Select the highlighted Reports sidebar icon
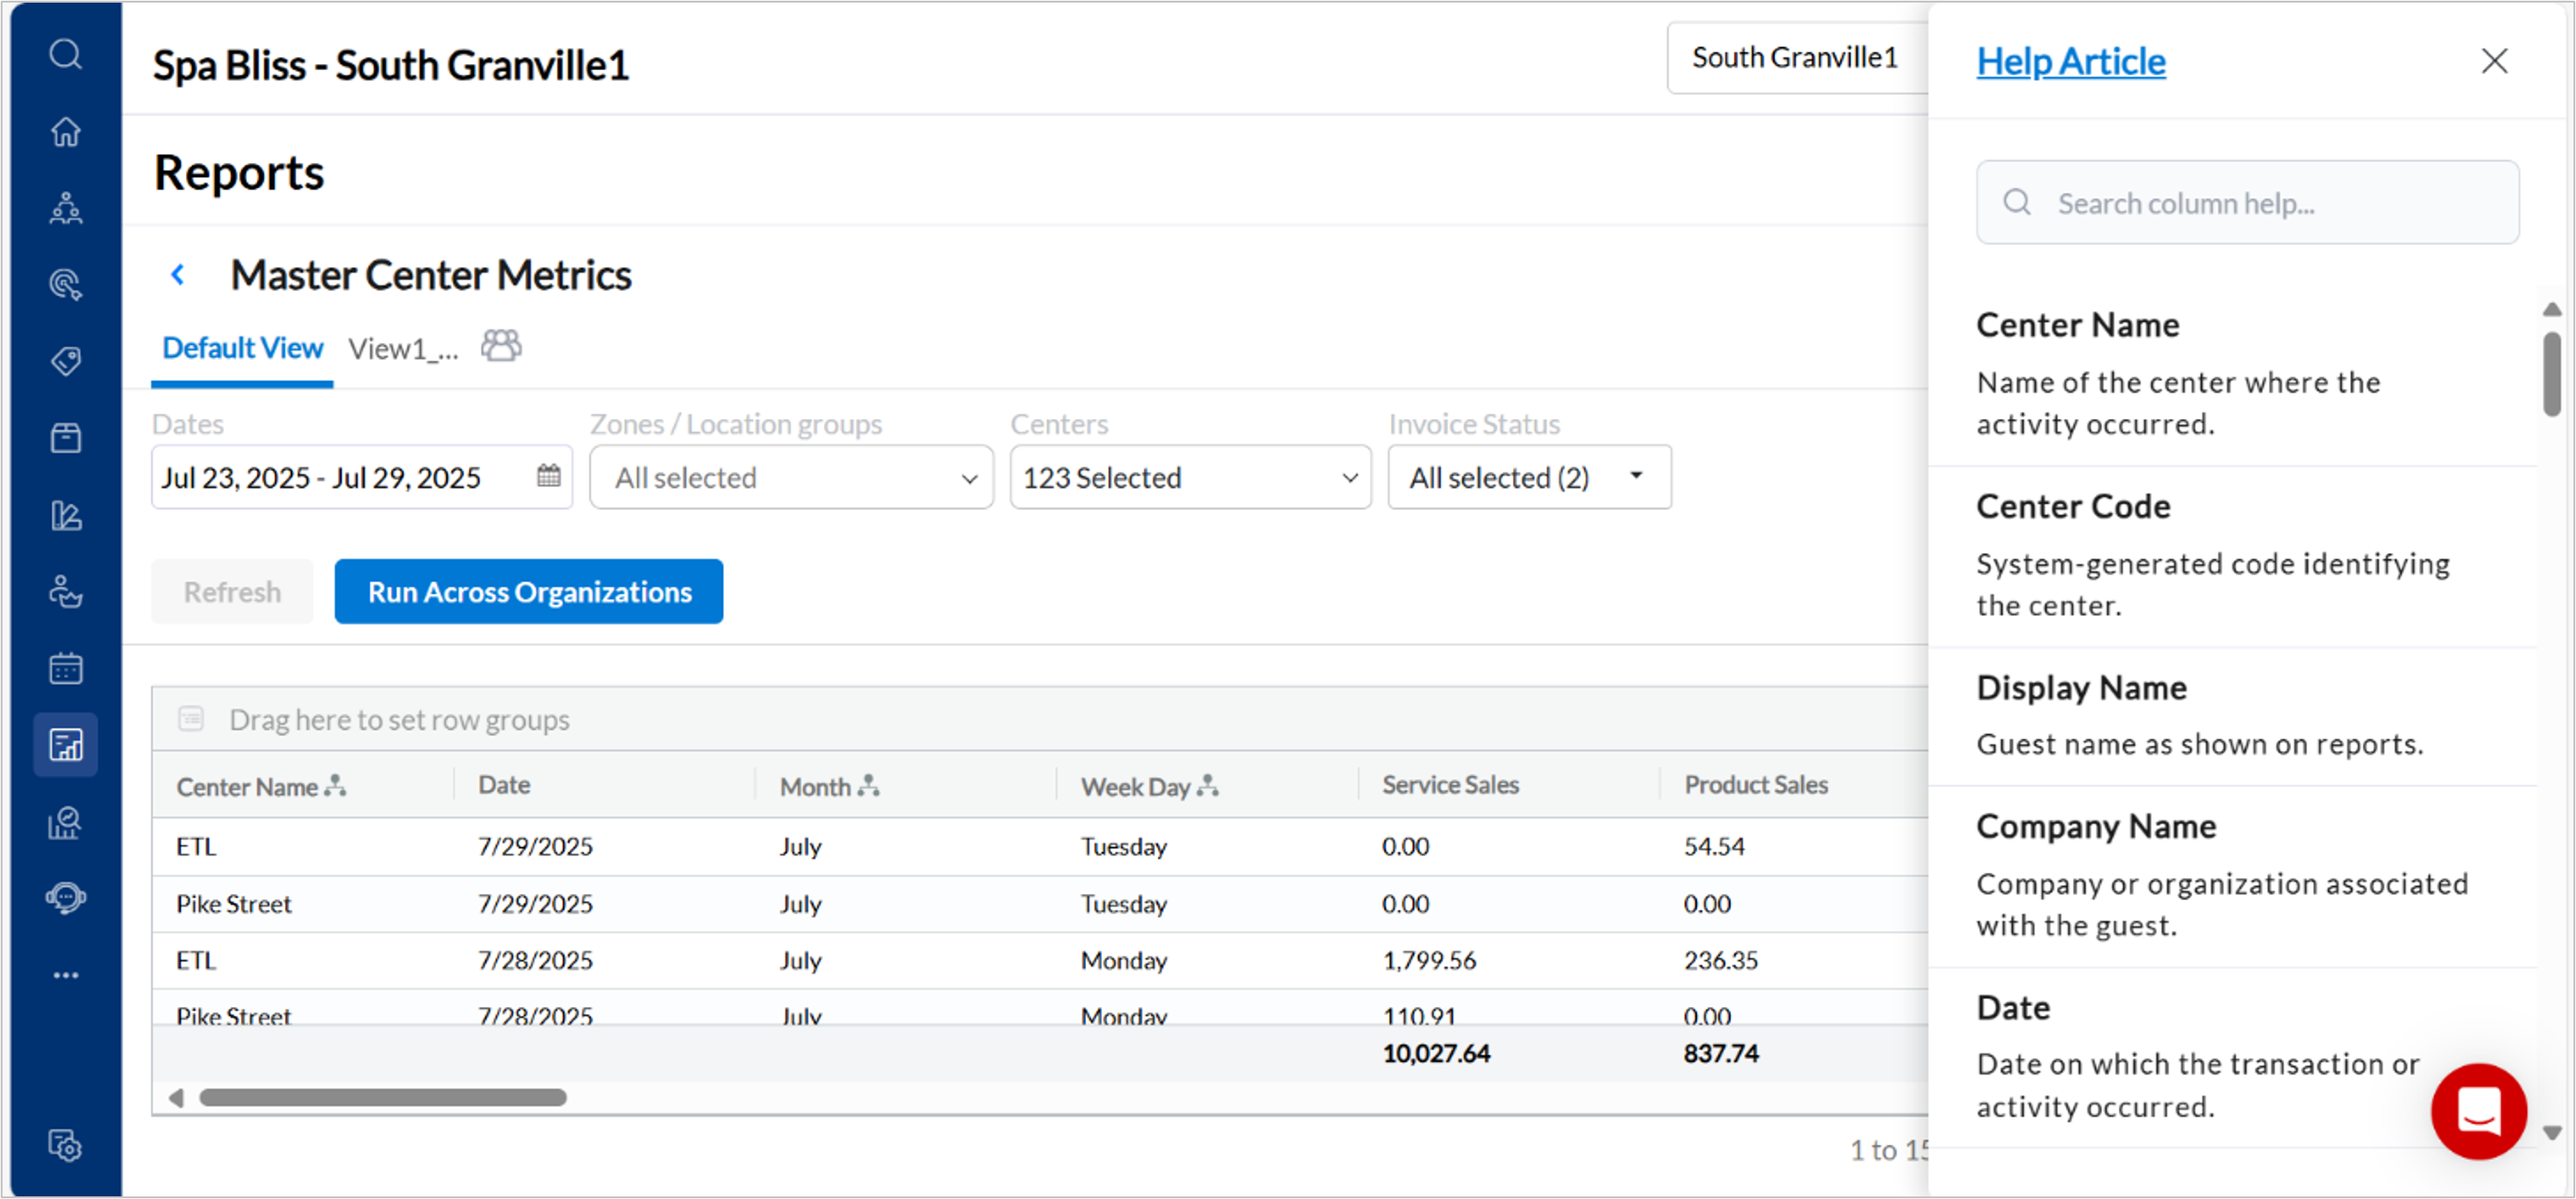The height and width of the screenshot is (1199, 2576). tap(66, 745)
